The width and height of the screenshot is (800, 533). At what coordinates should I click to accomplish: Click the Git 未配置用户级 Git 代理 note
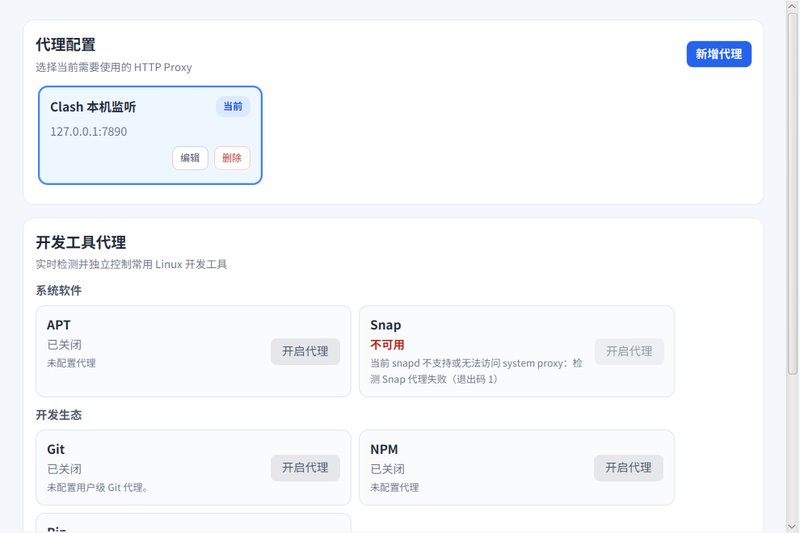click(x=97, y=488)
